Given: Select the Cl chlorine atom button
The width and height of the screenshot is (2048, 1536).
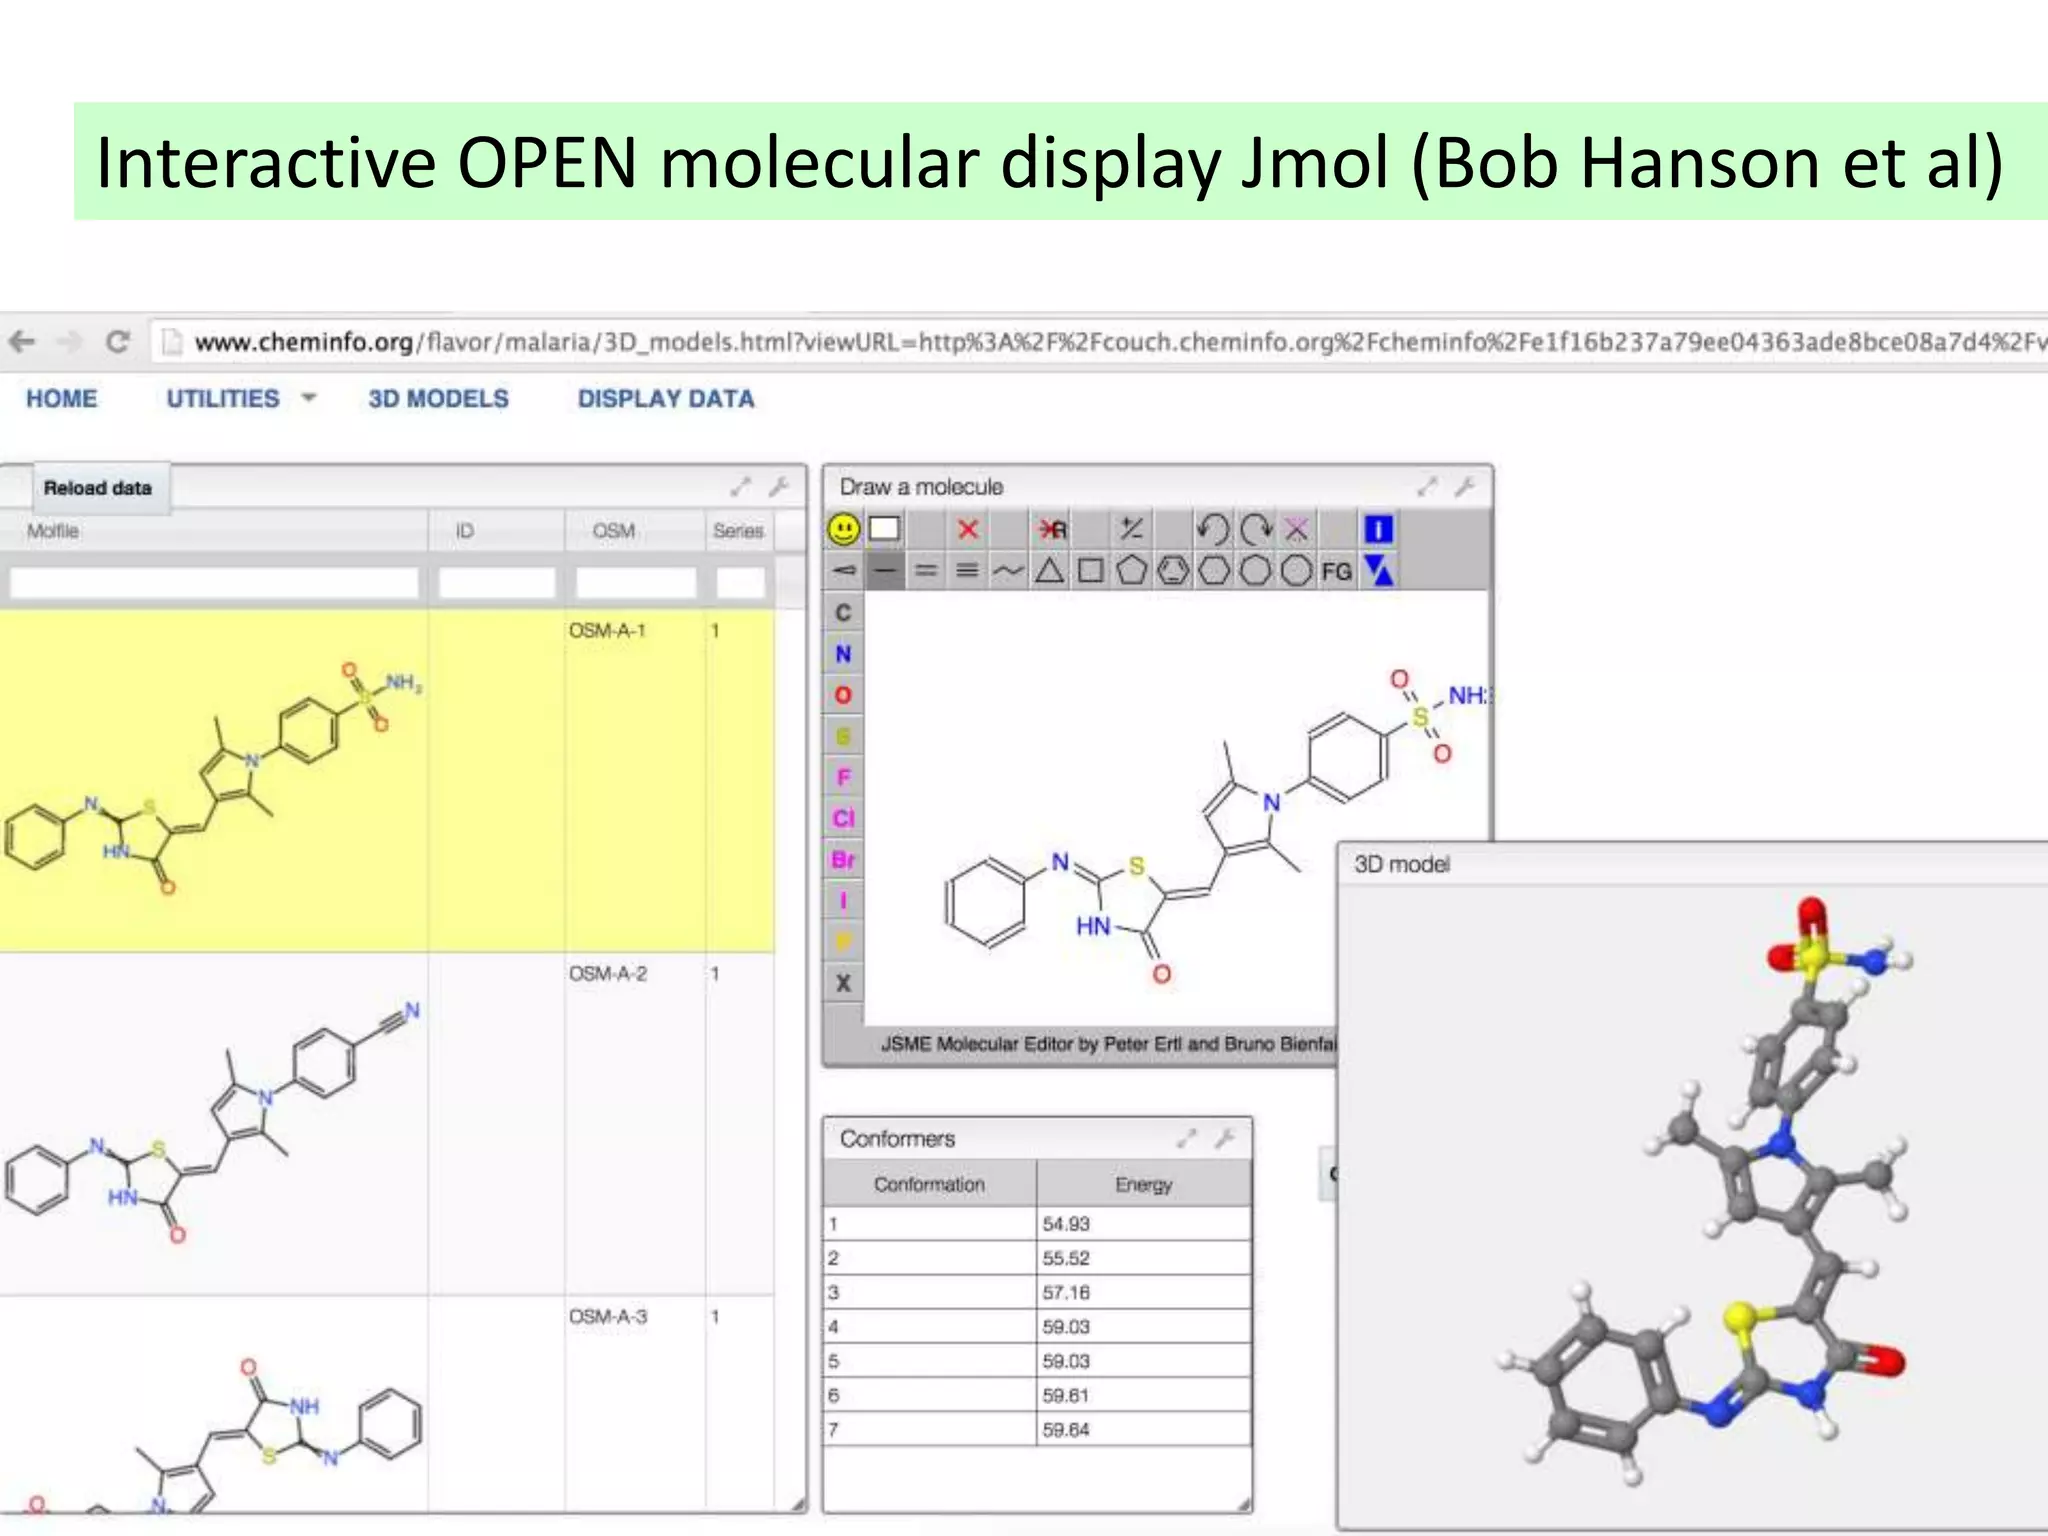Looking at the screenshot, I should pos(843,818).
